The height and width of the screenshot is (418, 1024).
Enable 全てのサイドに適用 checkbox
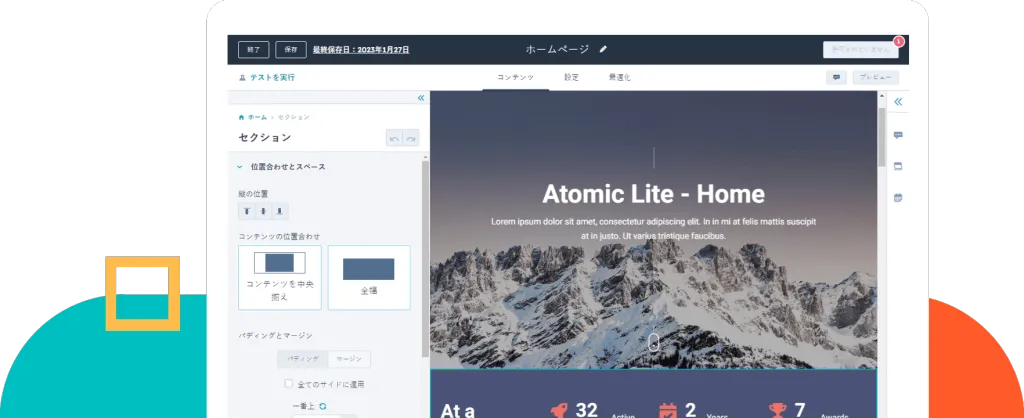point(289,384)
